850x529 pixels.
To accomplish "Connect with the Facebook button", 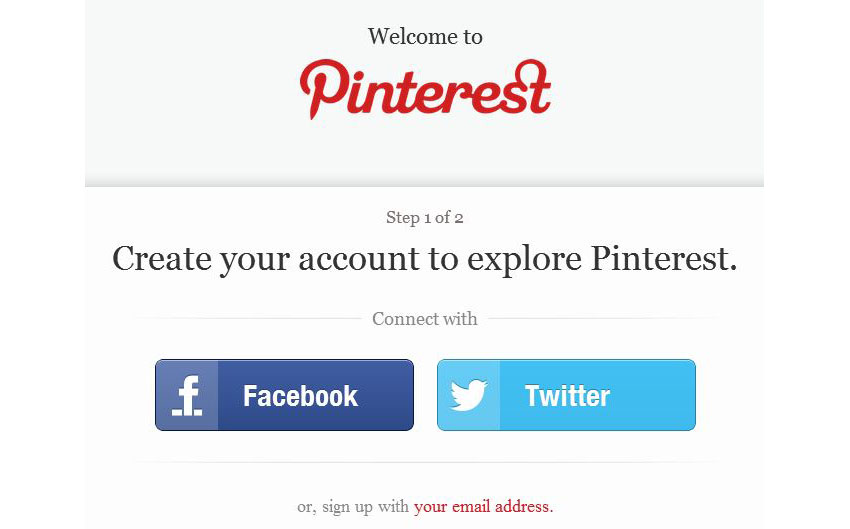I will tap(284, 395).
